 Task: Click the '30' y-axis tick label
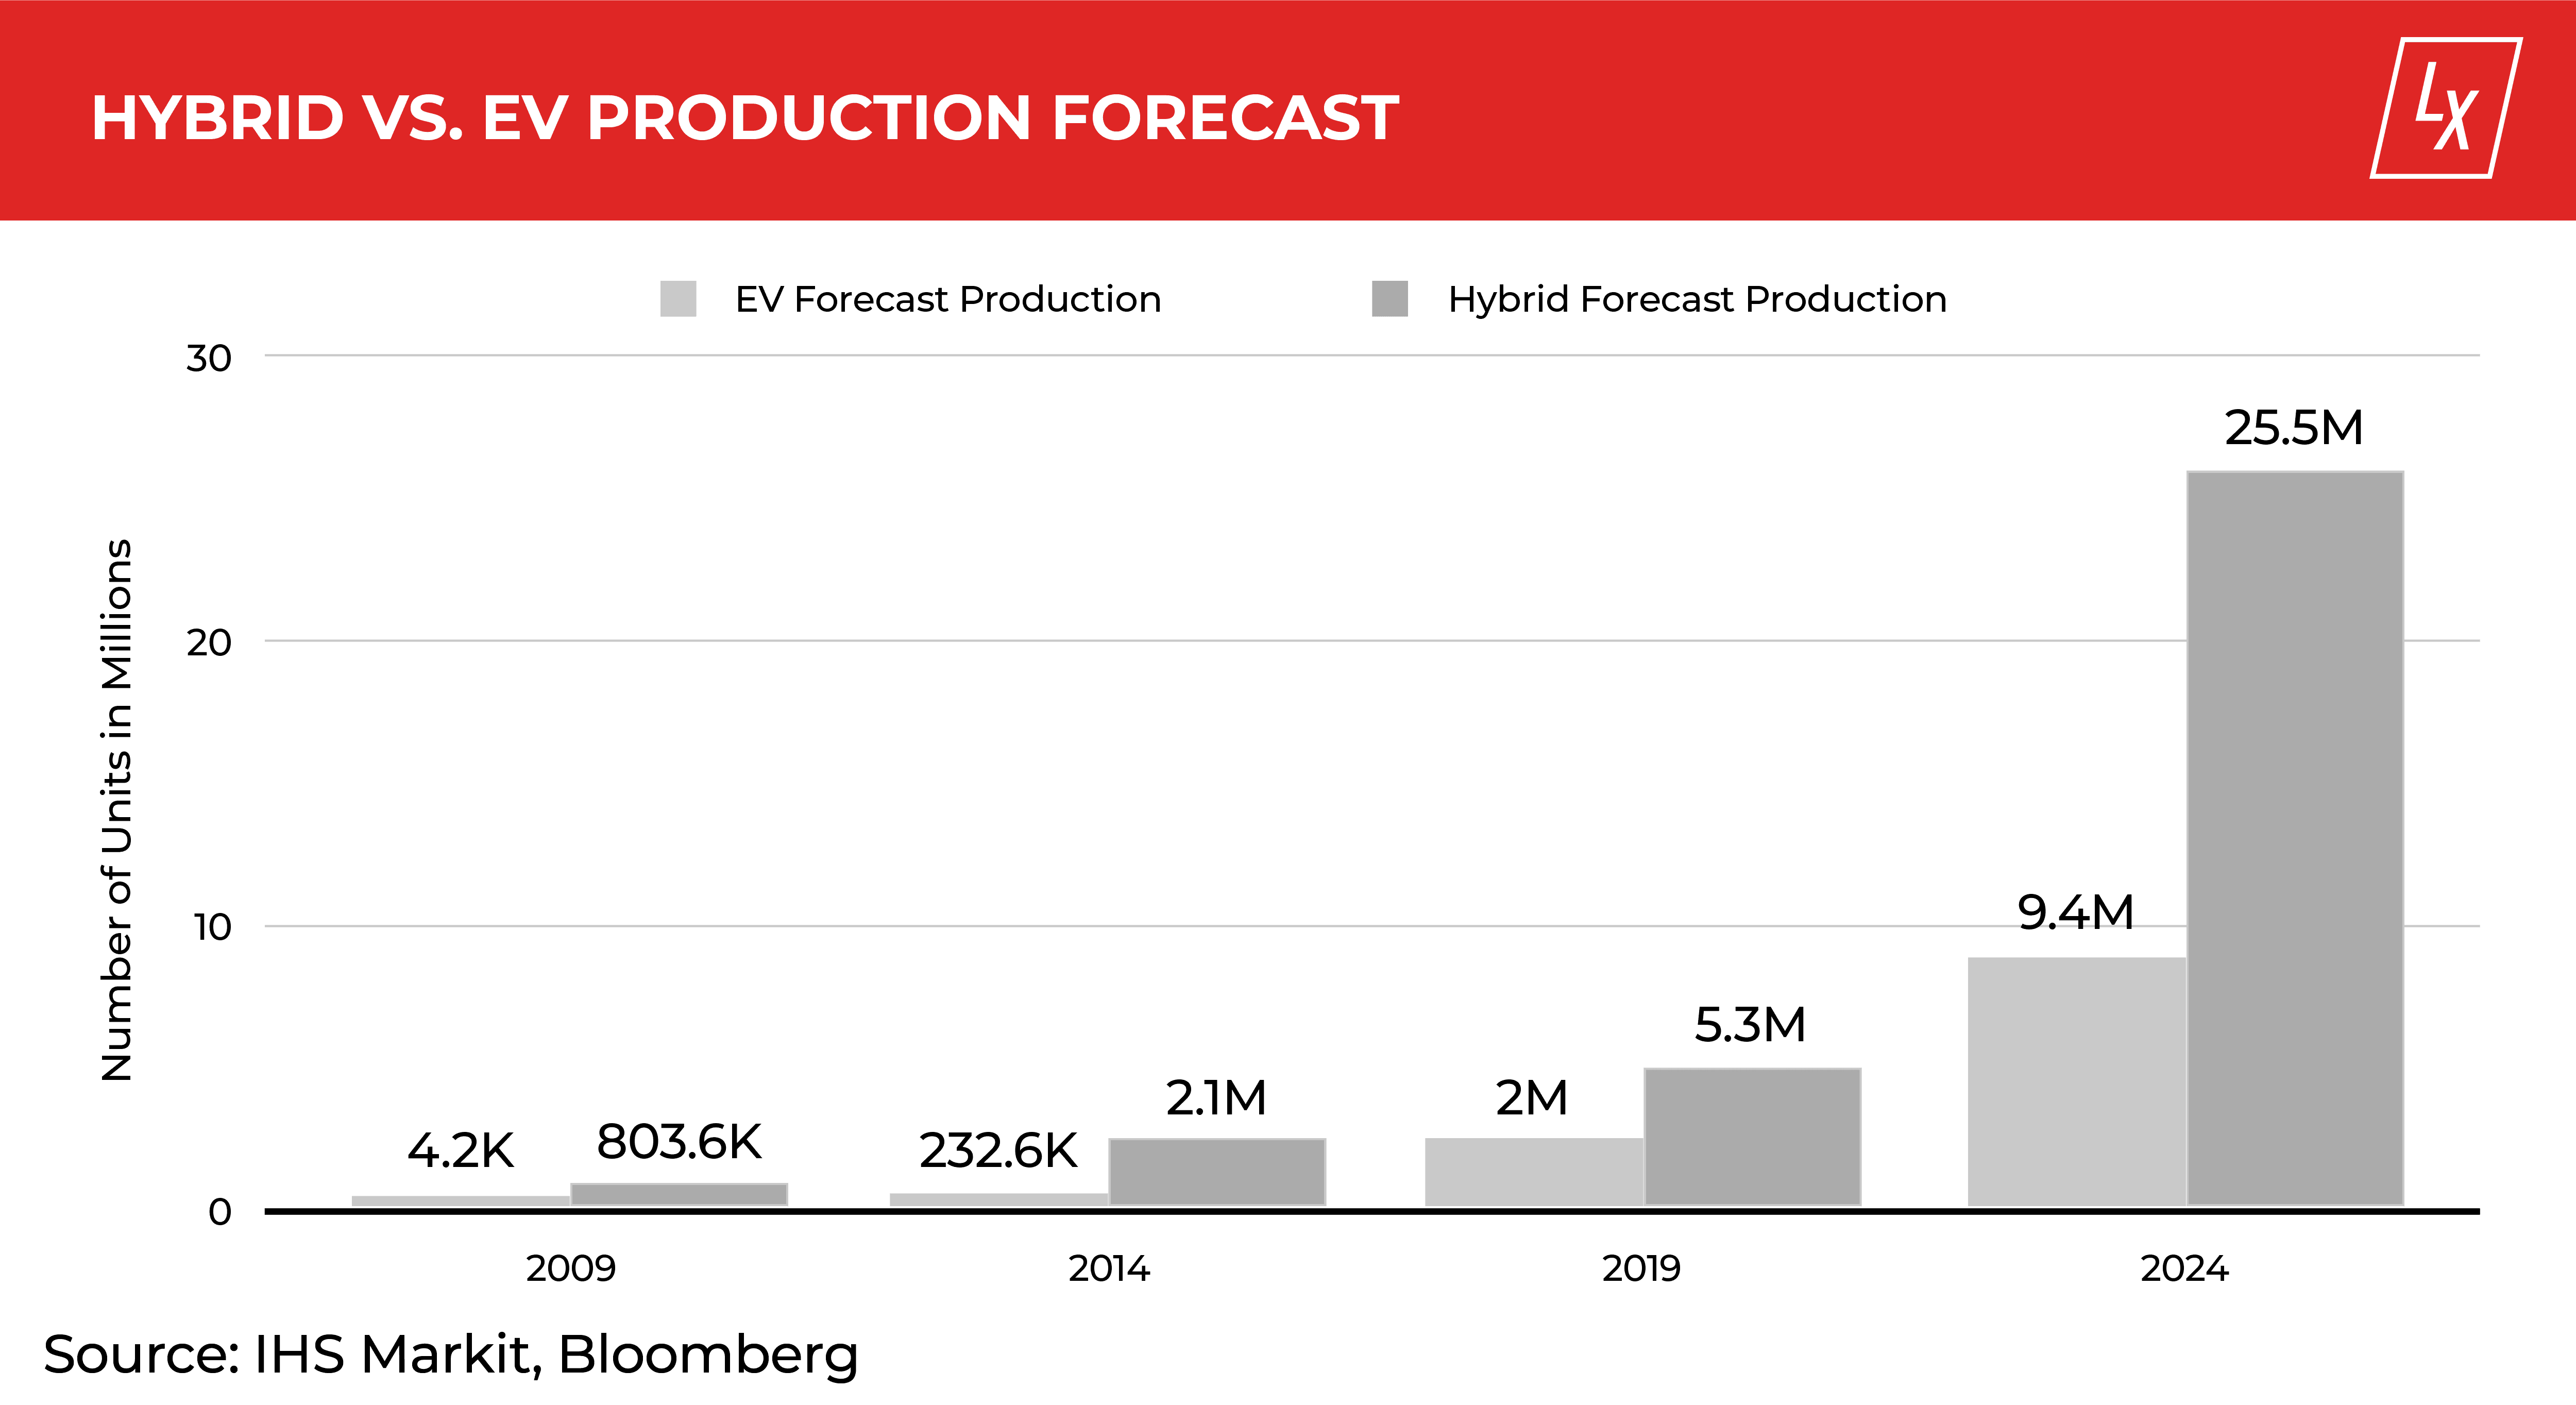coord(209,358)
